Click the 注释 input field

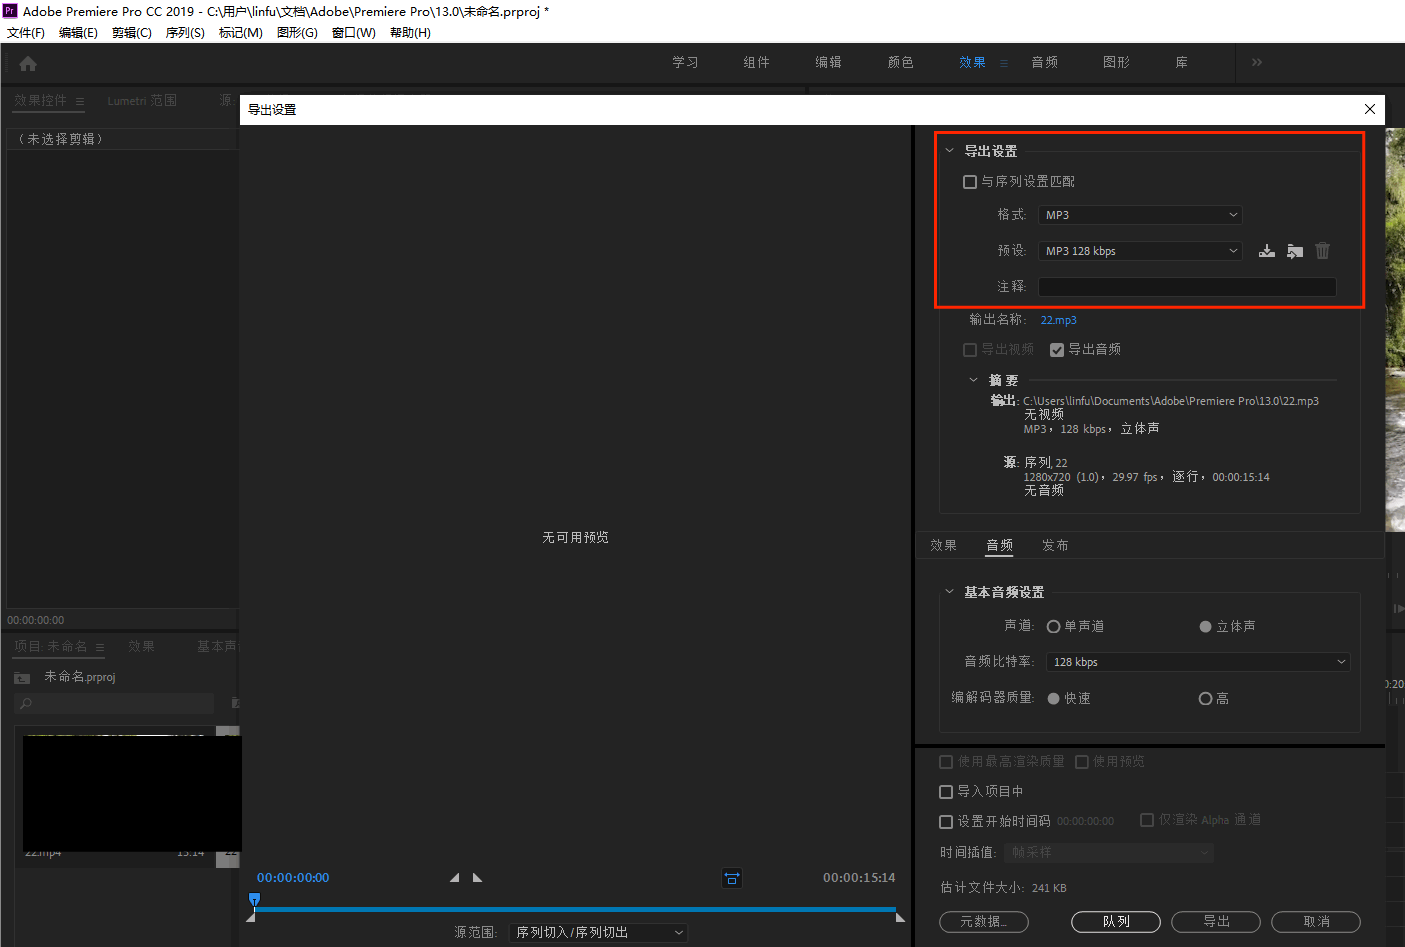1187,287
